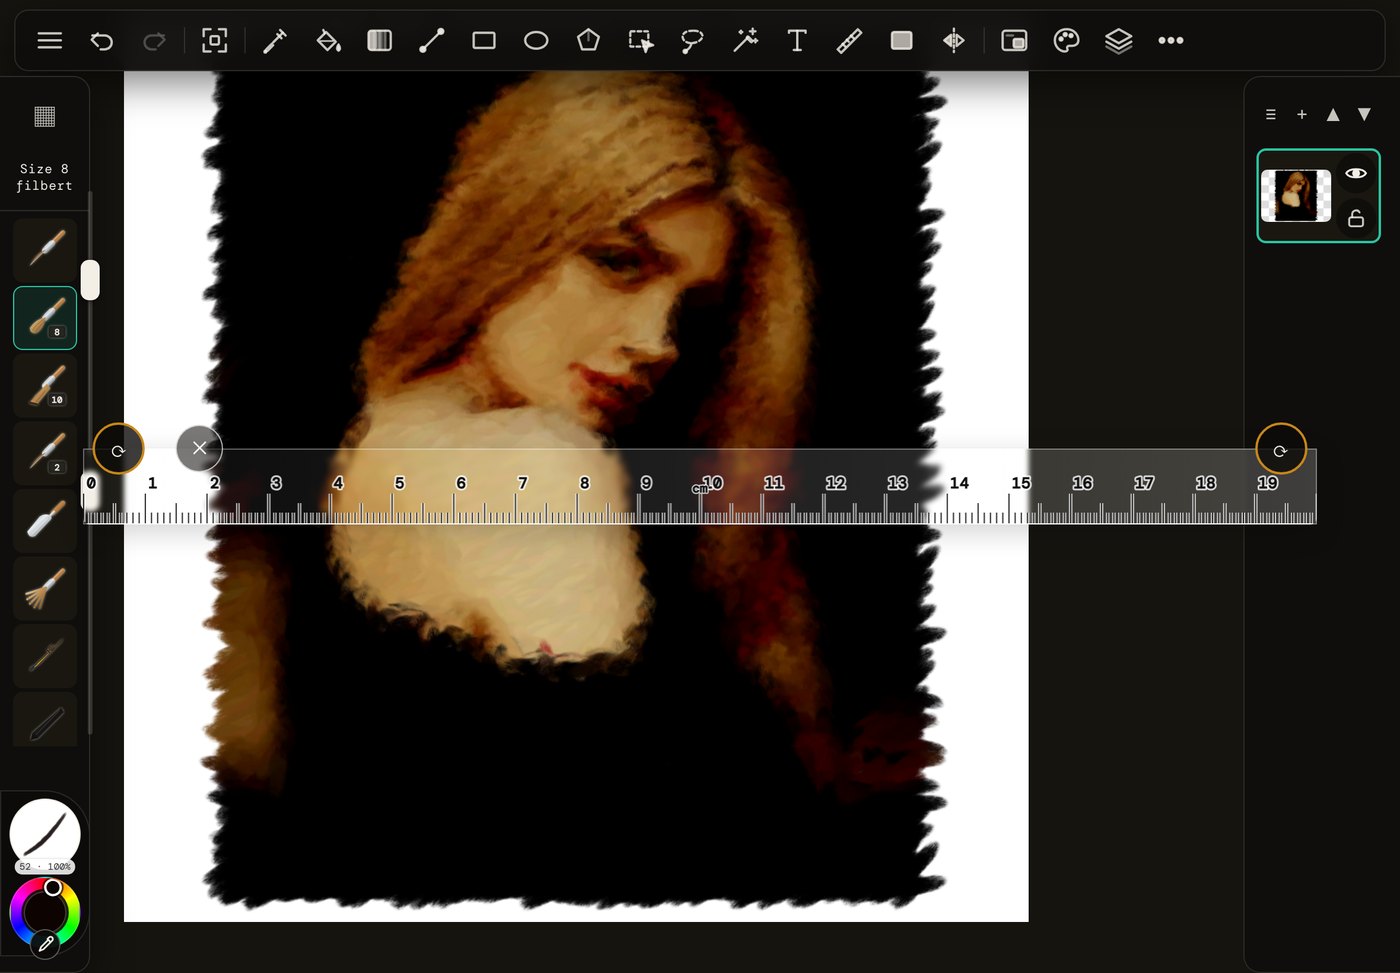The height and width of the screenshot is (973, 1400).
Task: Open the color palette panel
Action: [x=1067, y=41]
